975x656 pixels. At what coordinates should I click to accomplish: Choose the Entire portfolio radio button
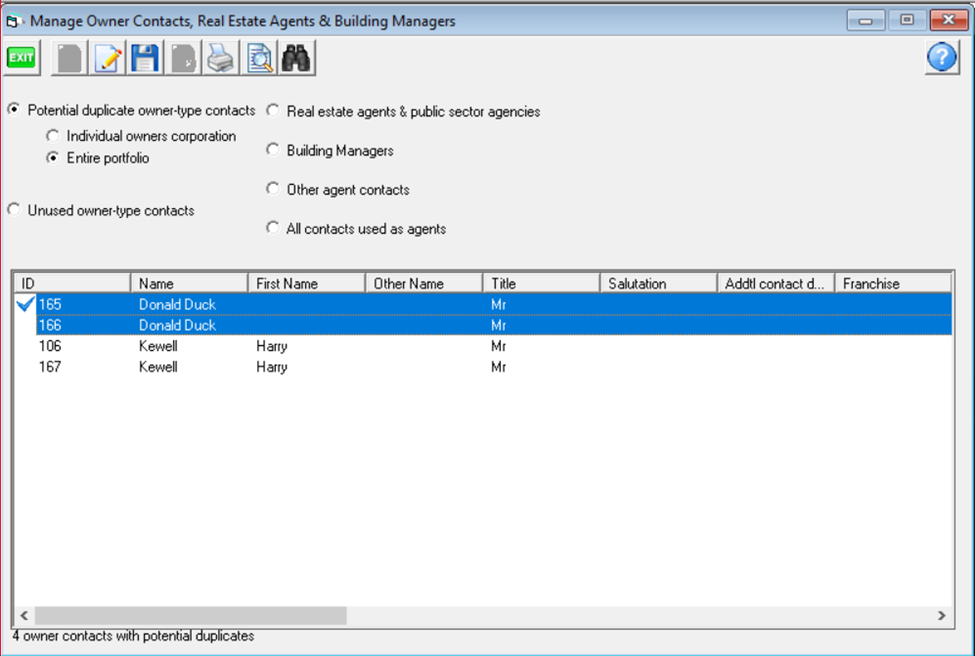click(53, 158)
